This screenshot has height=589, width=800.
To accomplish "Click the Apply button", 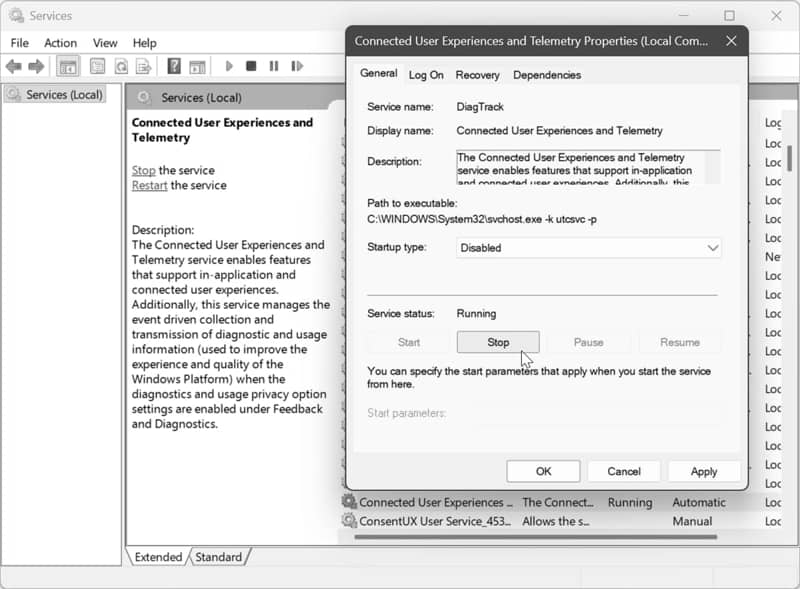I will (704, 471).
